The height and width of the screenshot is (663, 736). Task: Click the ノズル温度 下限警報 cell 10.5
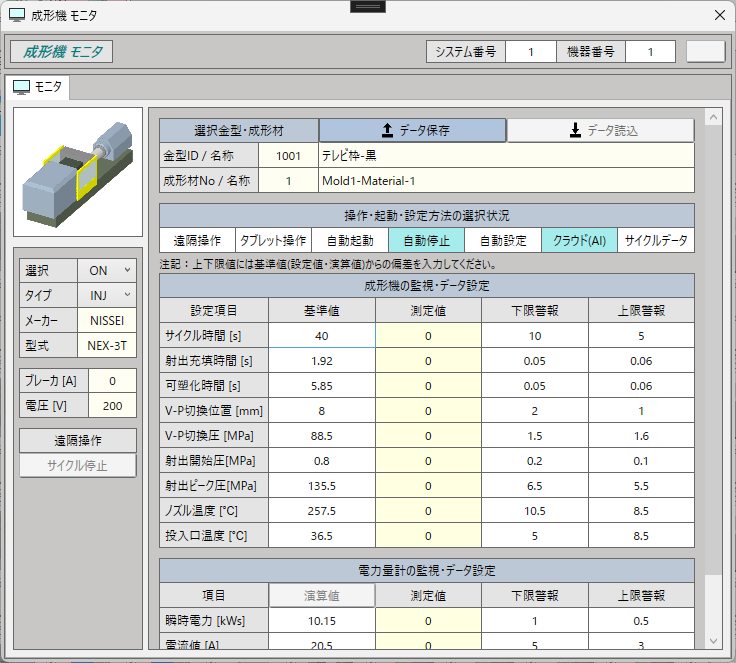point(535,511)
